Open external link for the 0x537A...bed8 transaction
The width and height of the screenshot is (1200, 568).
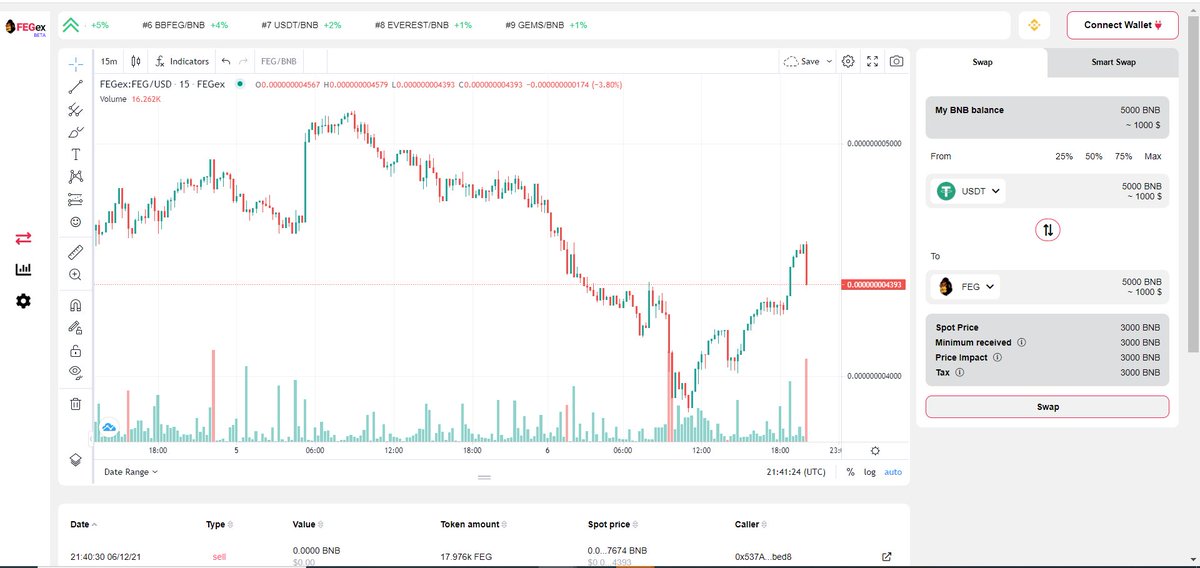coord(886,556)
